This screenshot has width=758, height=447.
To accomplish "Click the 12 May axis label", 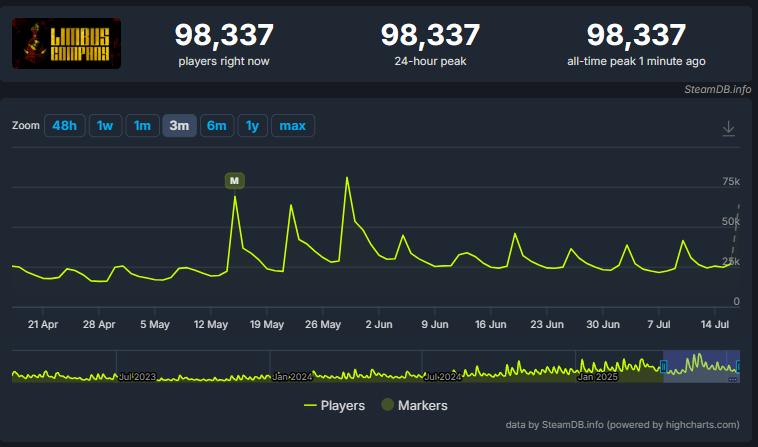I will [x=211, y=324].
